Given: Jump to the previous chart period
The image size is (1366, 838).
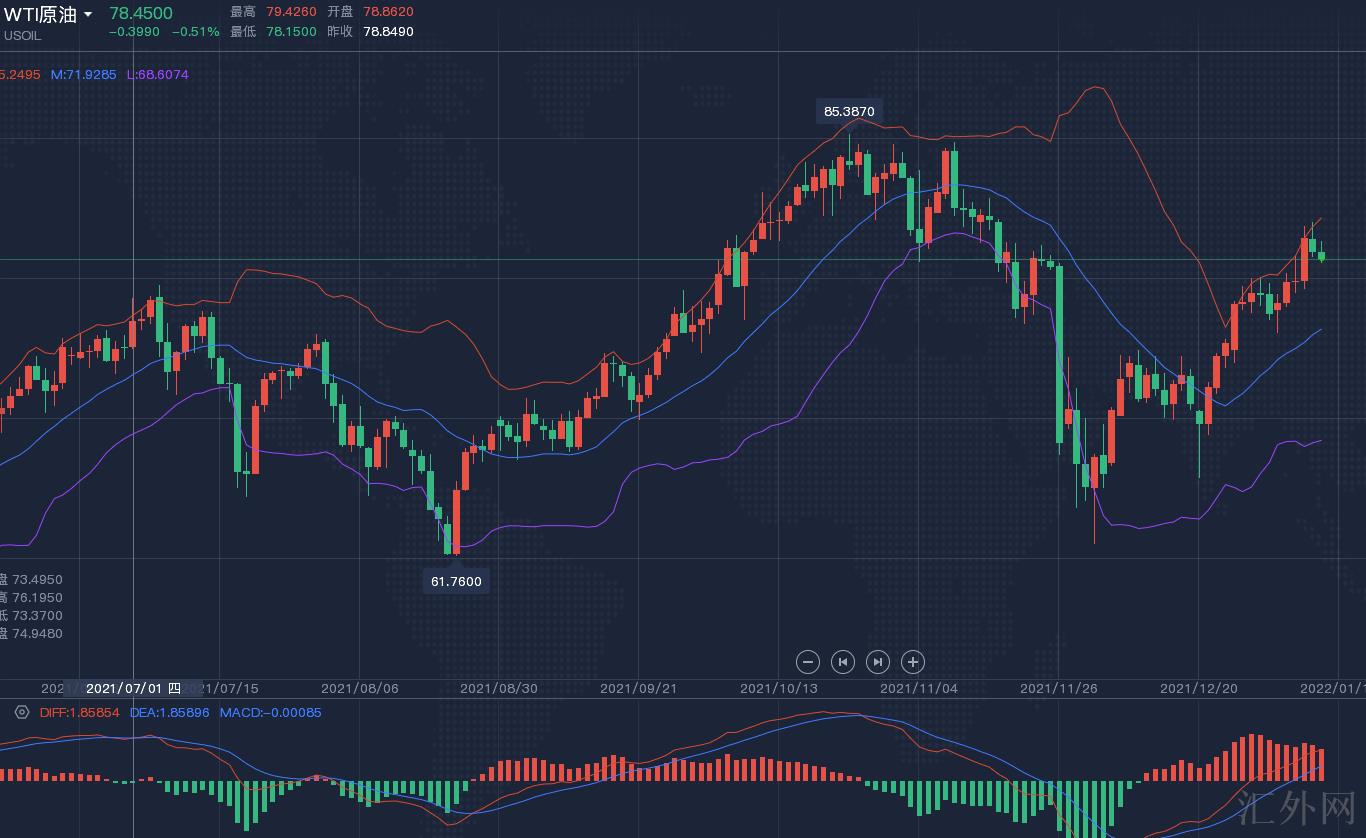Looking at the screenshot, I should click(843, 662).
